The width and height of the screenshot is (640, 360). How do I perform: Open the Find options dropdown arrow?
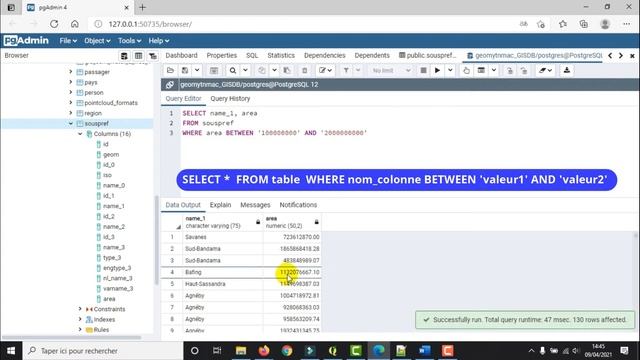pyautogui.click(x=245, y=71)
